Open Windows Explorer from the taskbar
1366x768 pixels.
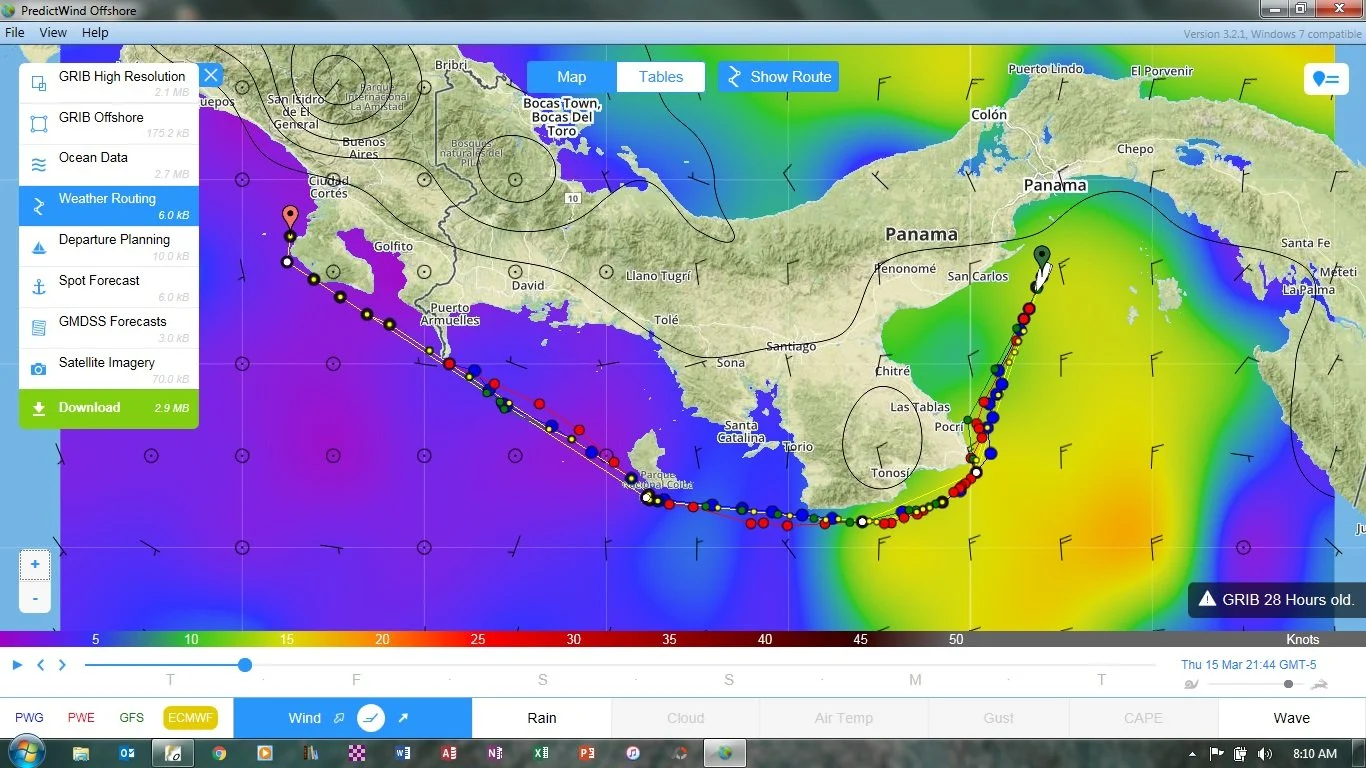pyautogui.click(x=81, y=753)
